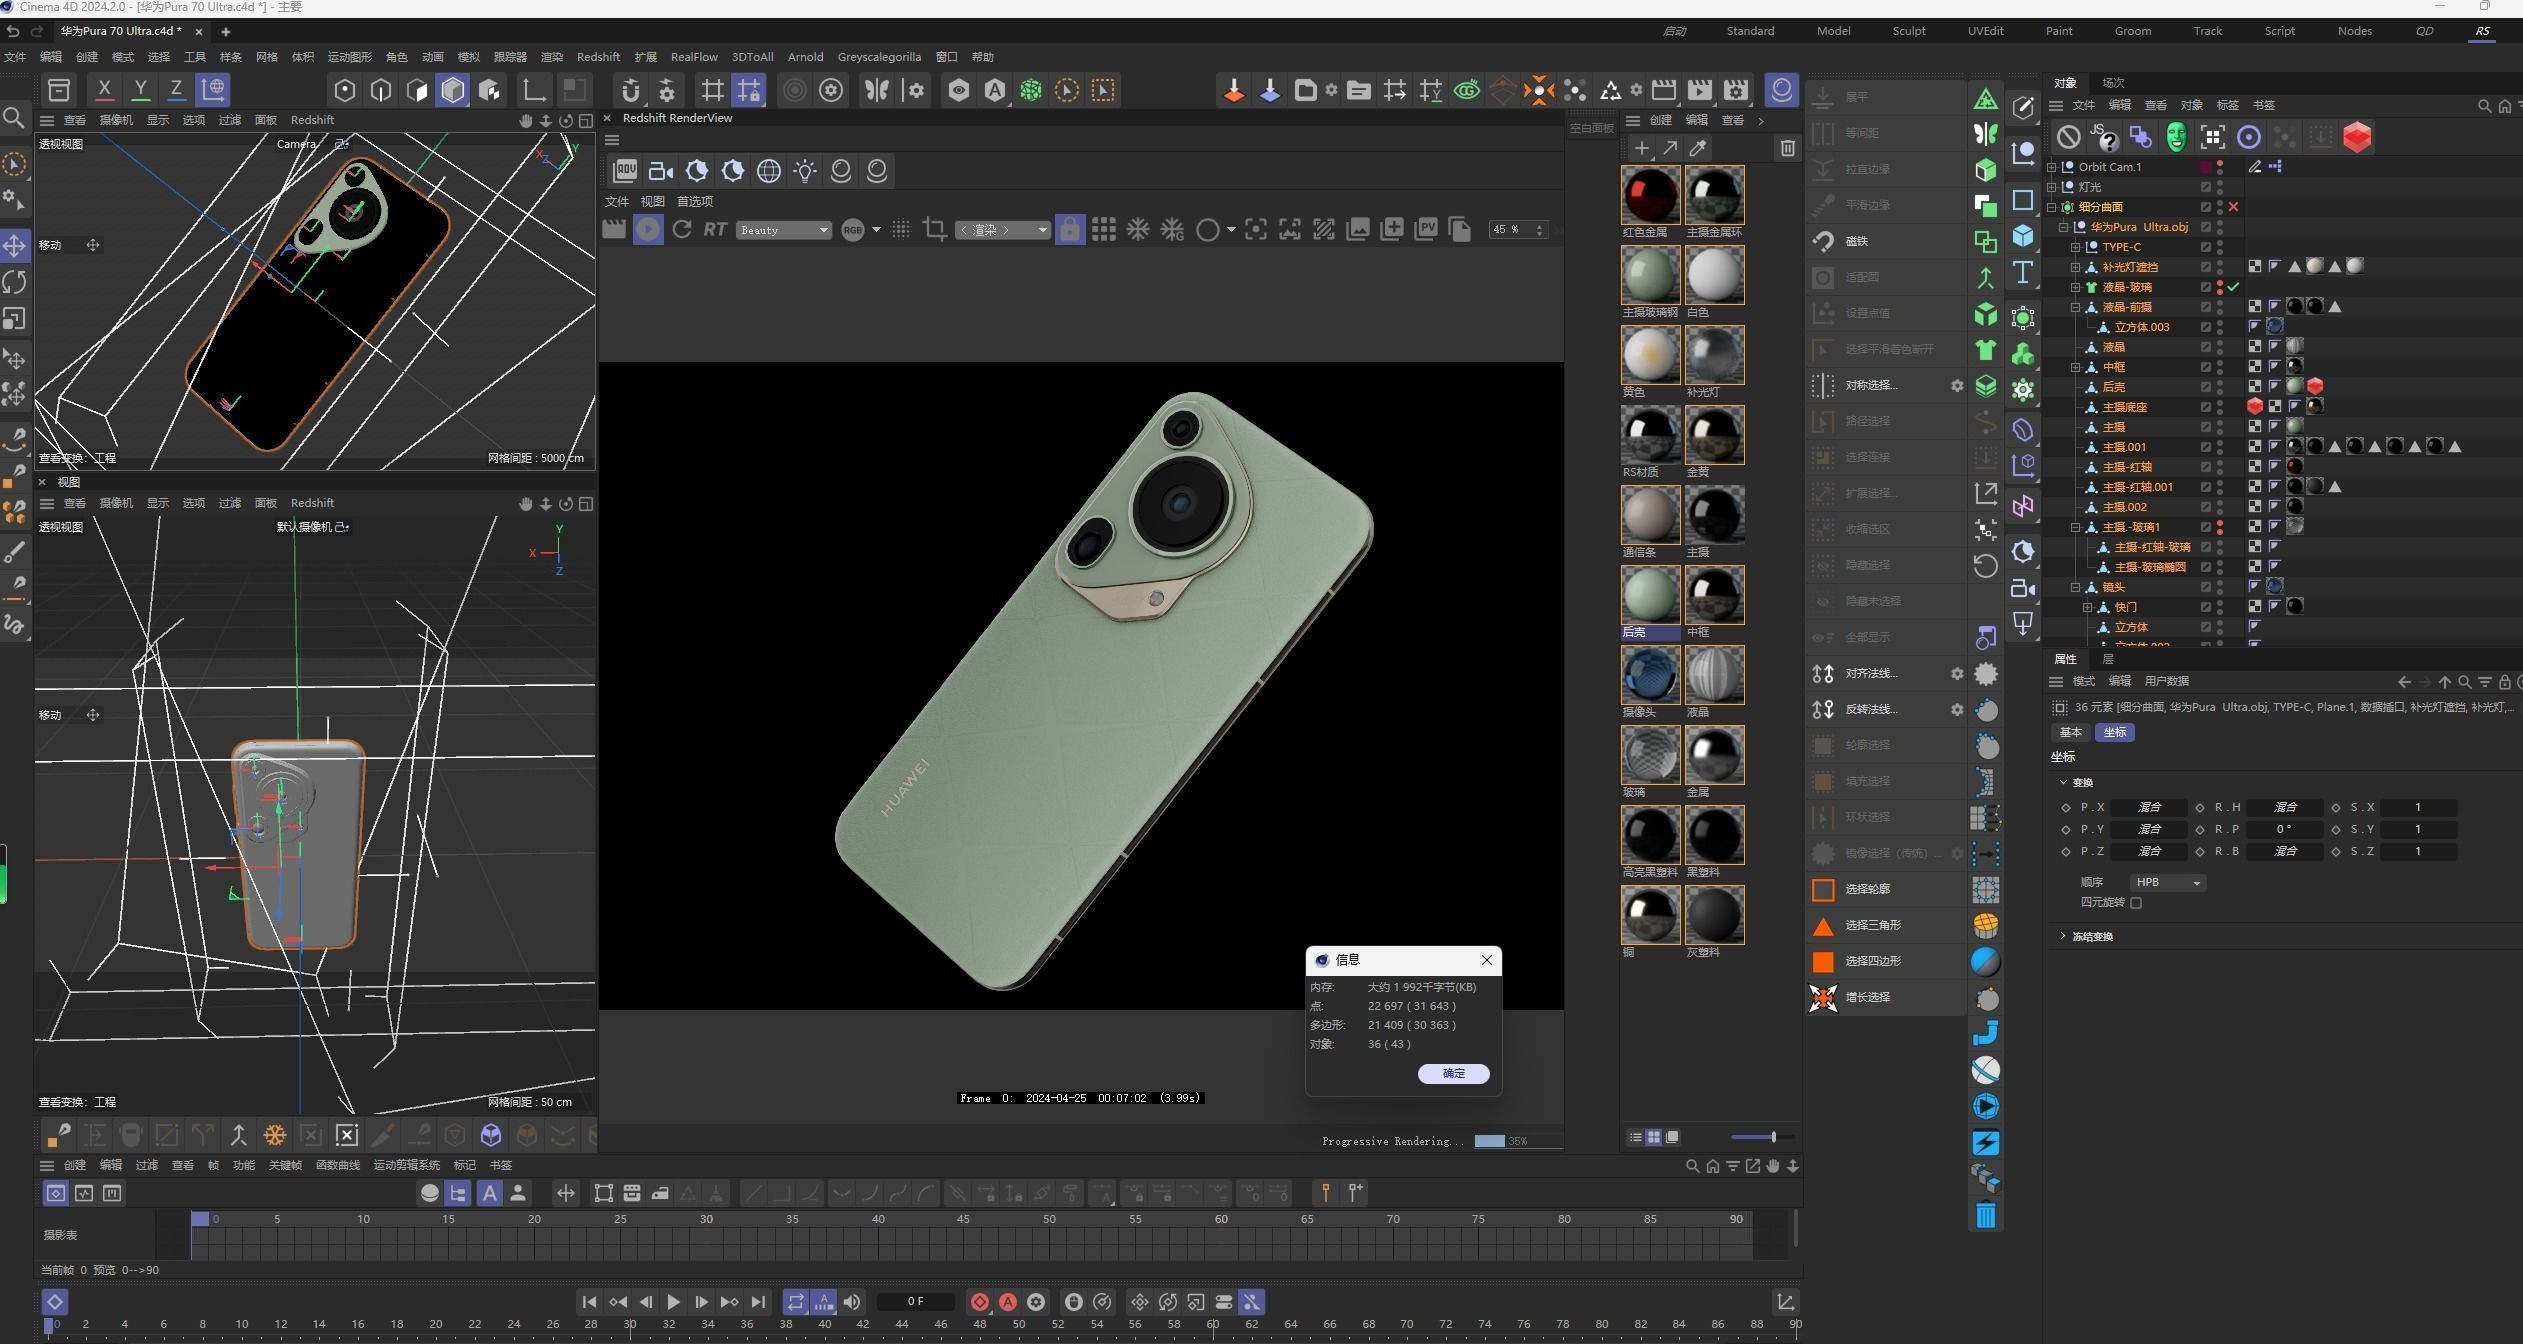Click 对称选择 command

tap(1870, 385)
